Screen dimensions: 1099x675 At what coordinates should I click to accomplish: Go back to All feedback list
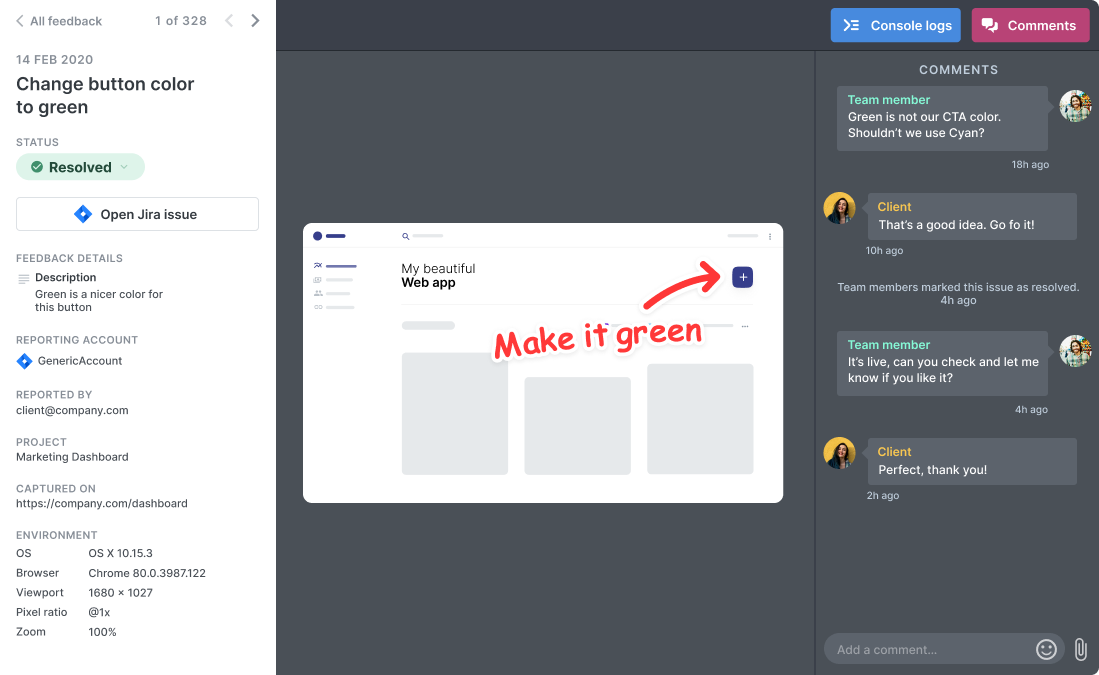point(59,21)
